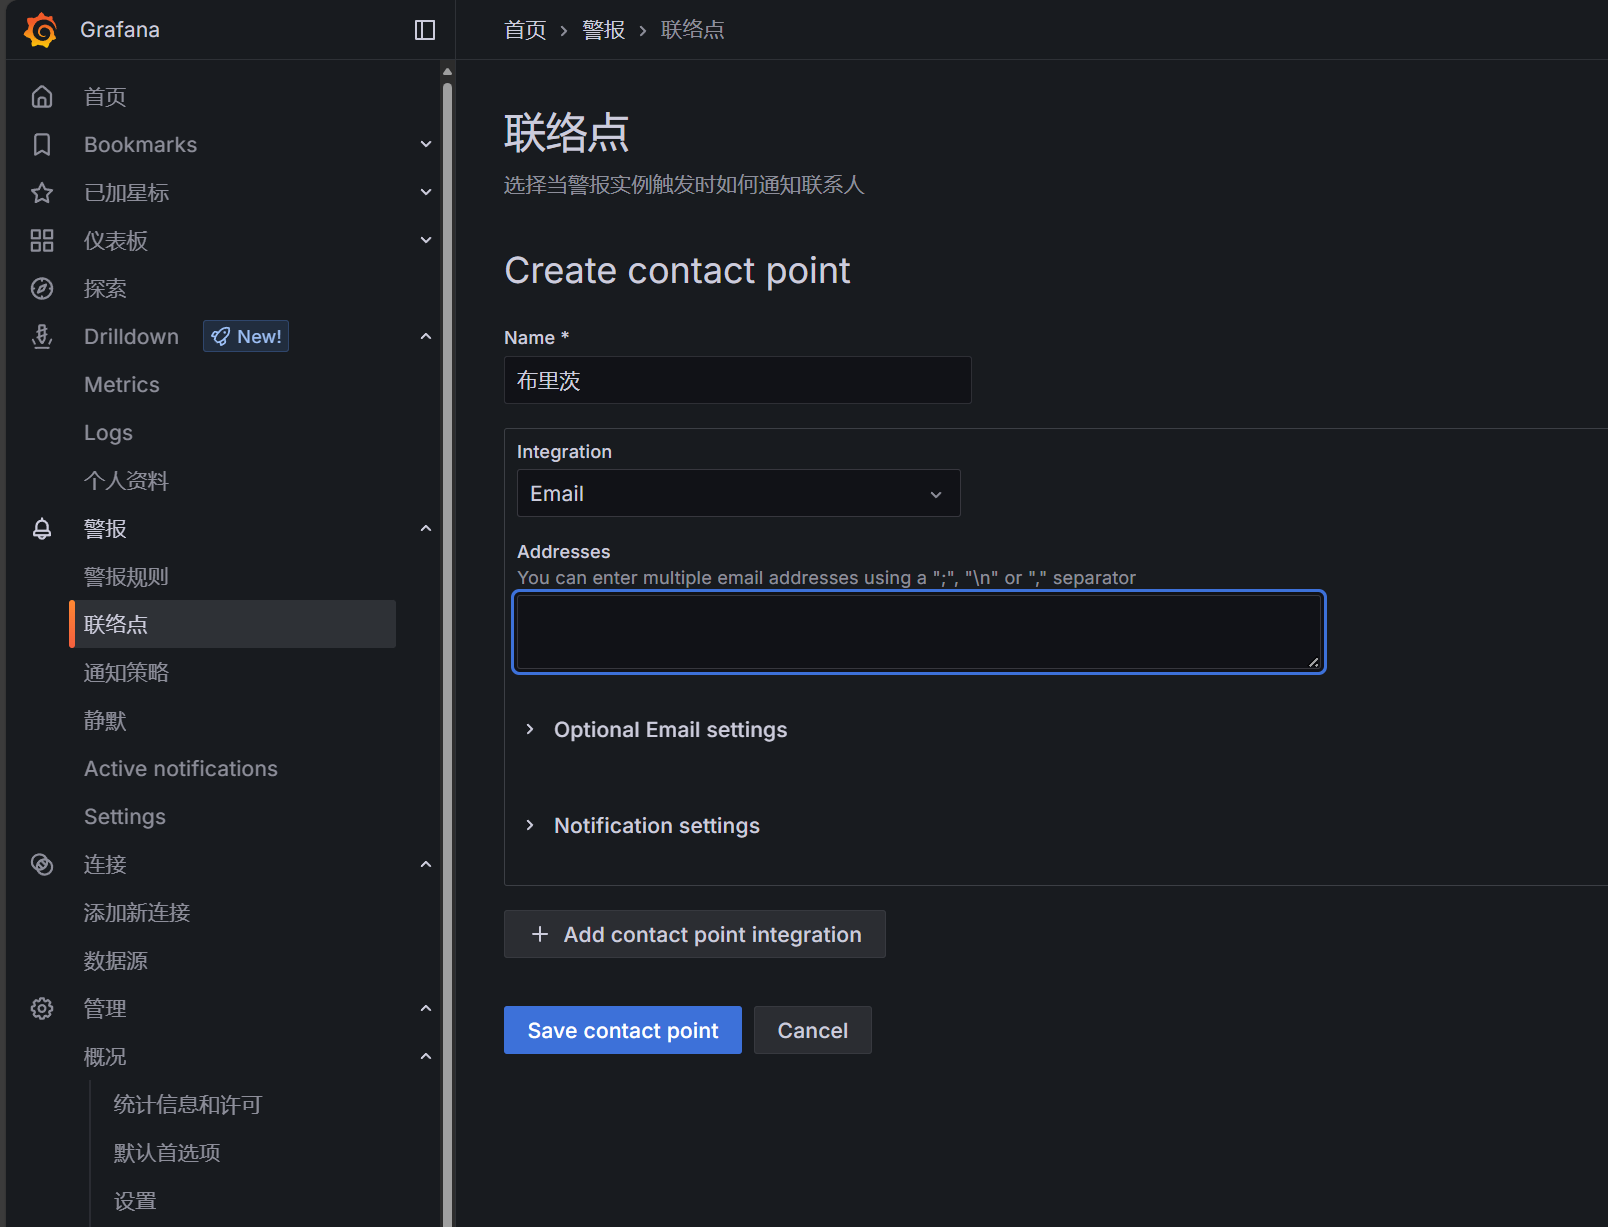Collapse the 概况 subsection chevron

click(x=426, y=1057)
